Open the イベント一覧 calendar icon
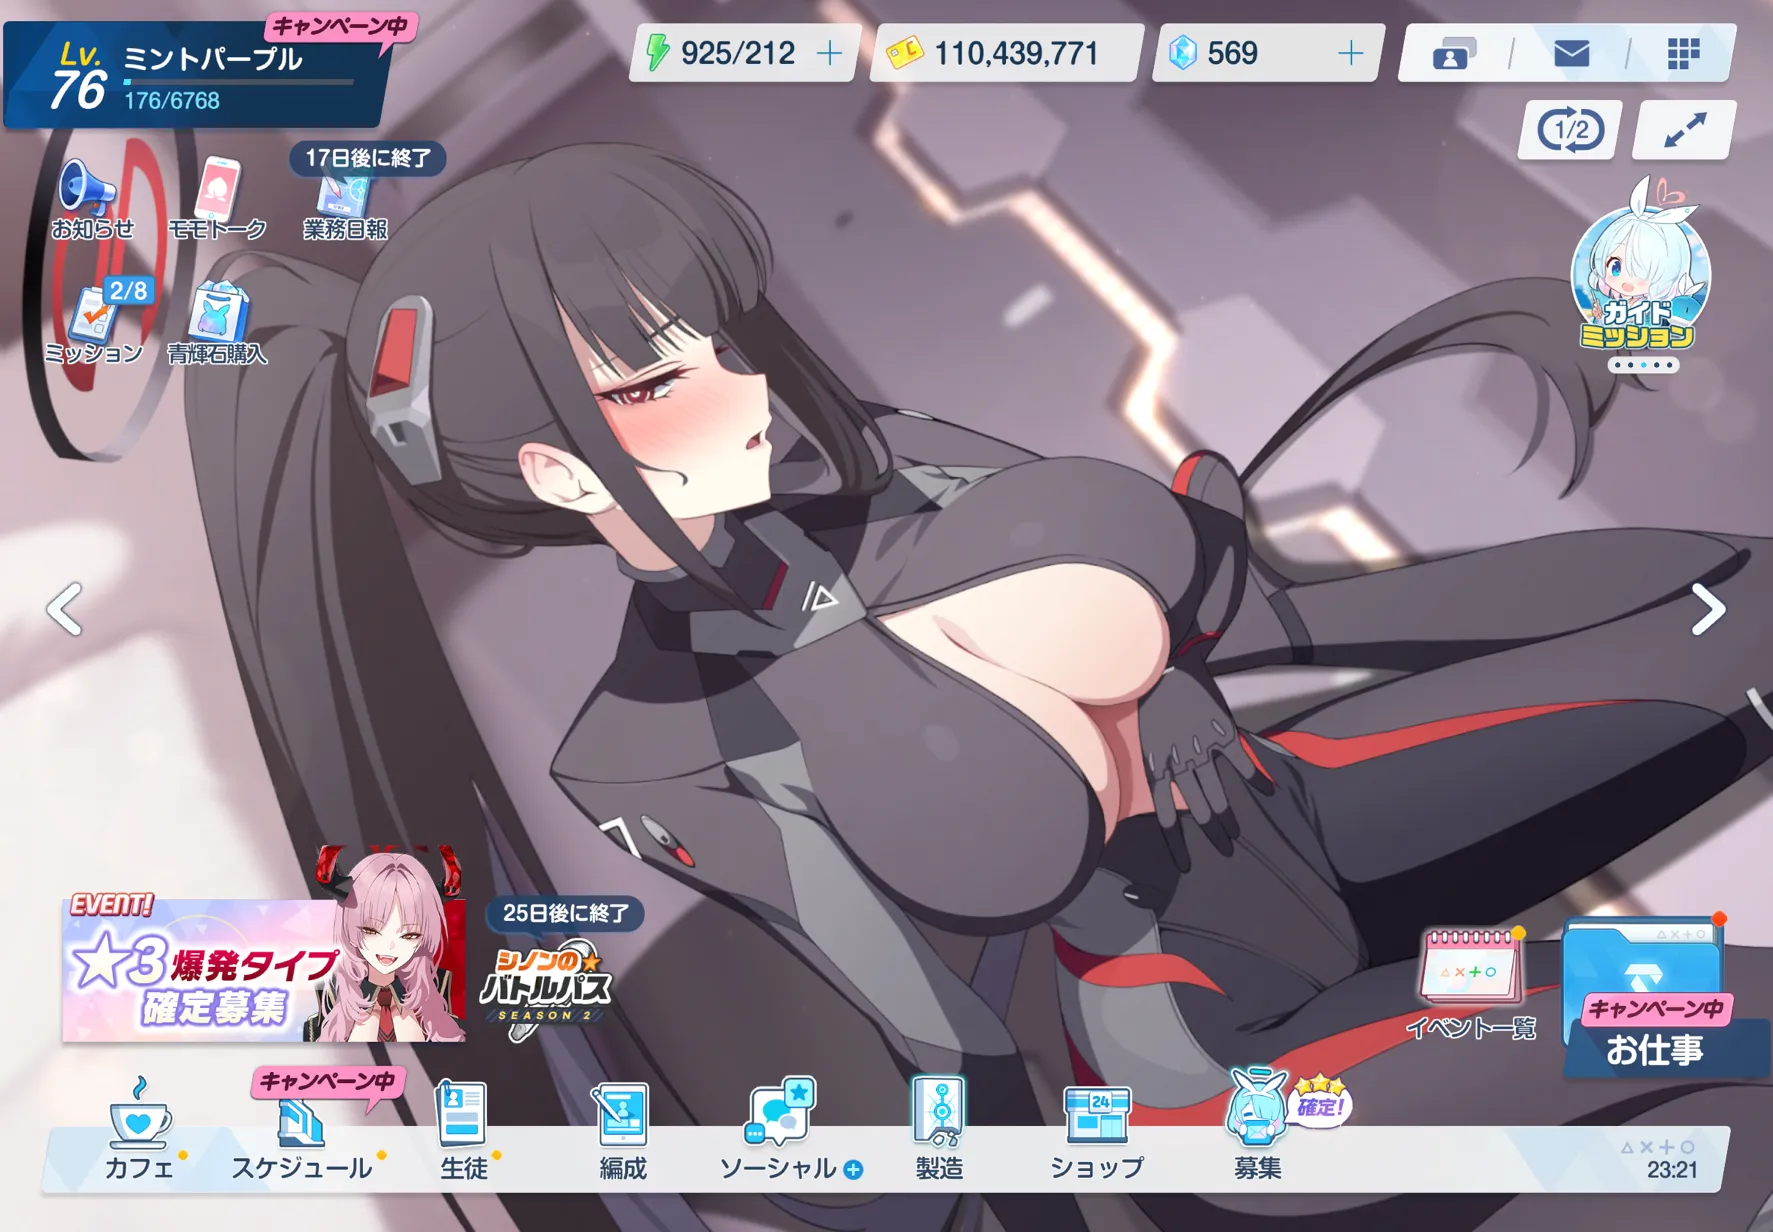Image resolution: width=1773 pixels, height=1232 pixels. [1470, 983]
